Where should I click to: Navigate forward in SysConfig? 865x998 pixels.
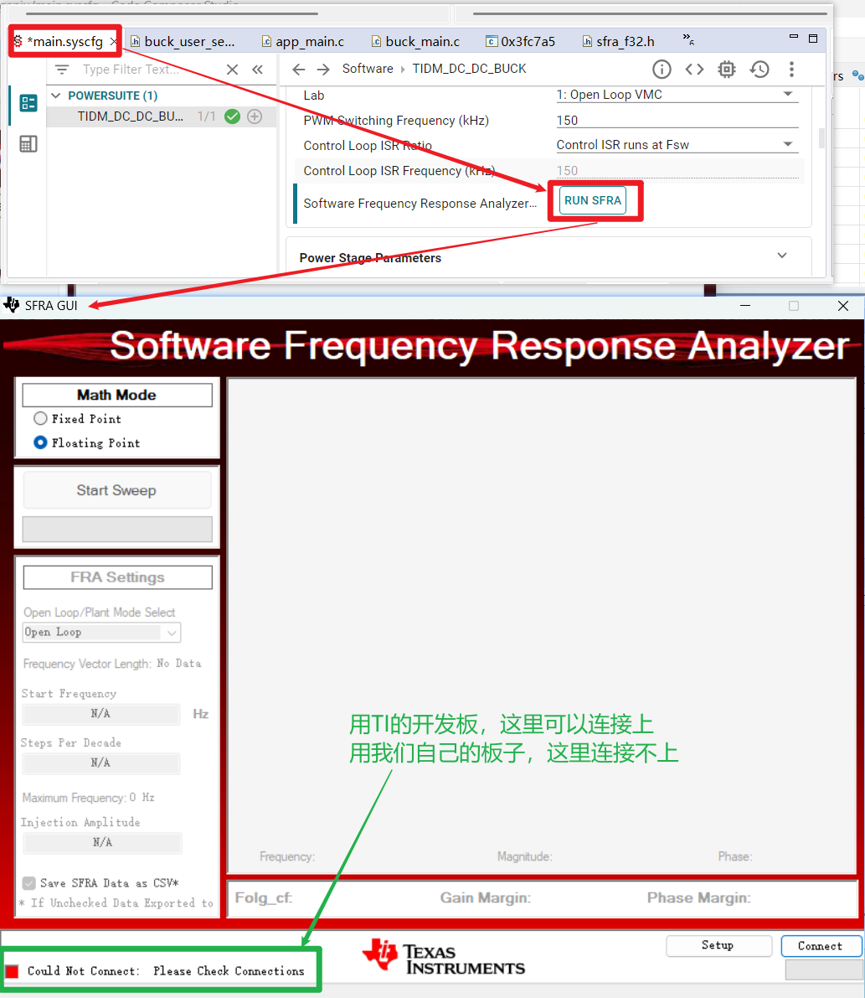(x=323, y=69)
